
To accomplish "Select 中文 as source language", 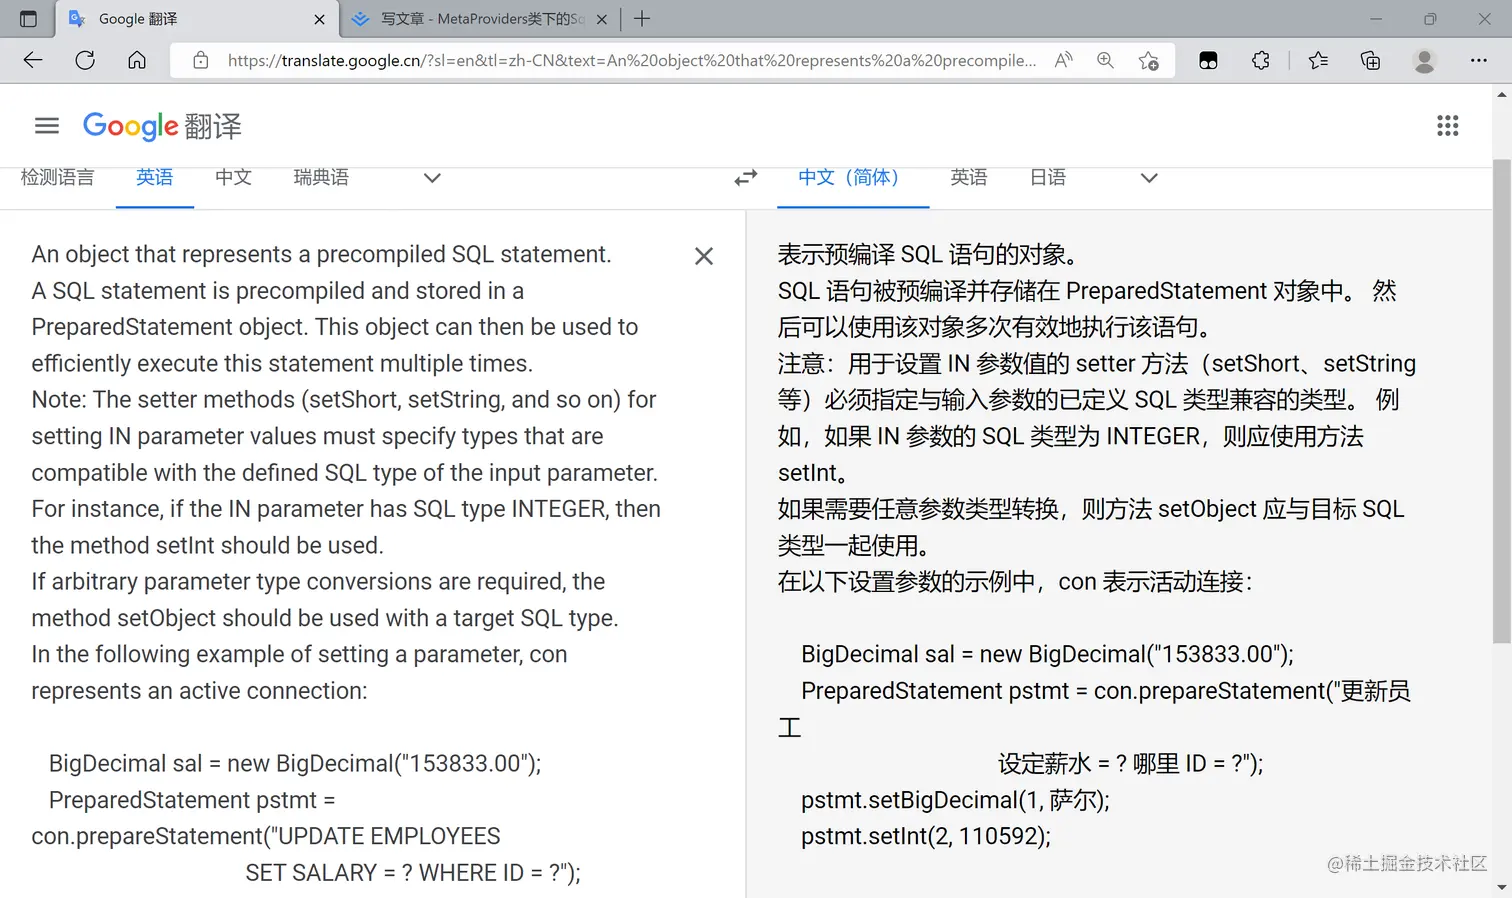I will click(233, 178).
